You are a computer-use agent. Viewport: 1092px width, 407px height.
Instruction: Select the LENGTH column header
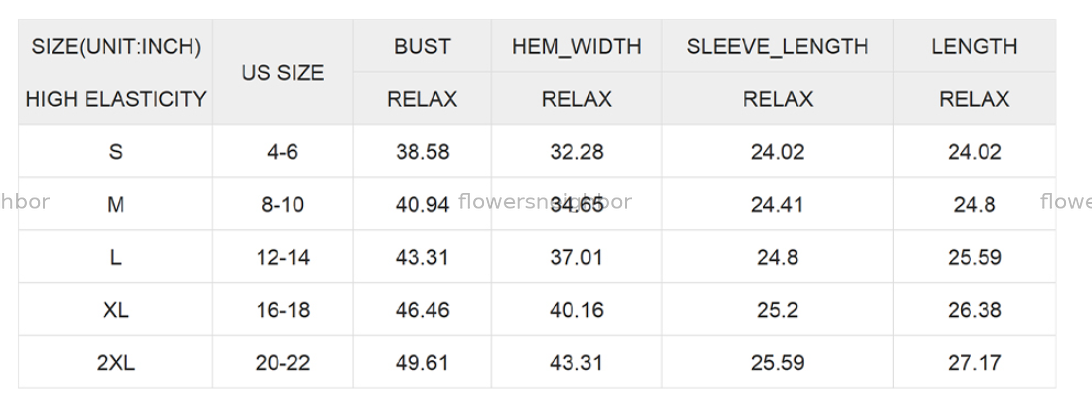(974, 46)
